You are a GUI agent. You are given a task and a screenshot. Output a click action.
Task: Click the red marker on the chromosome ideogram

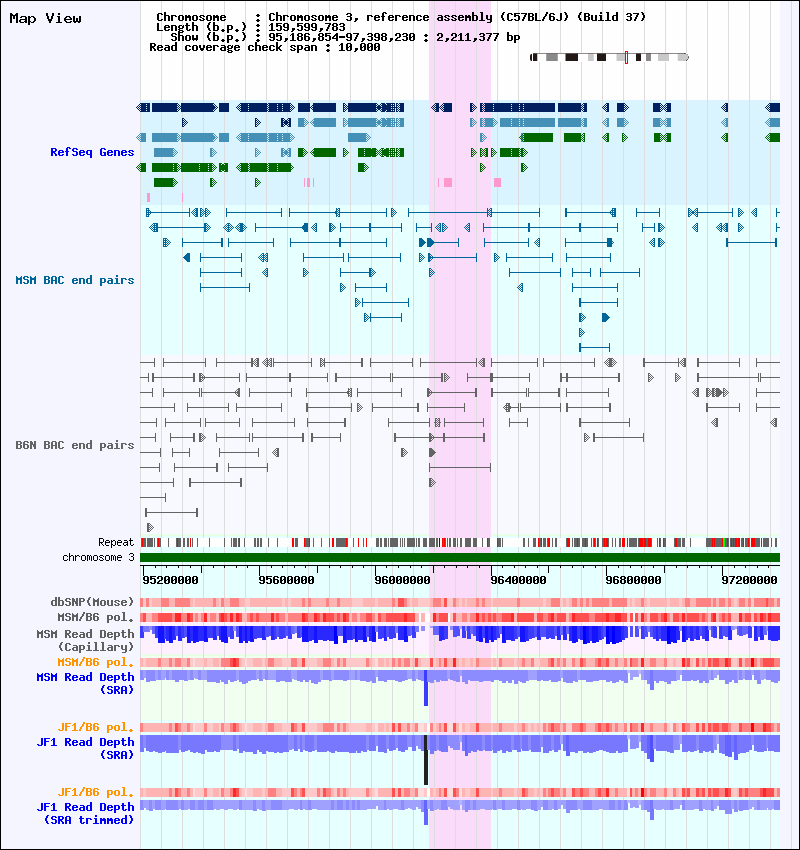626,57
